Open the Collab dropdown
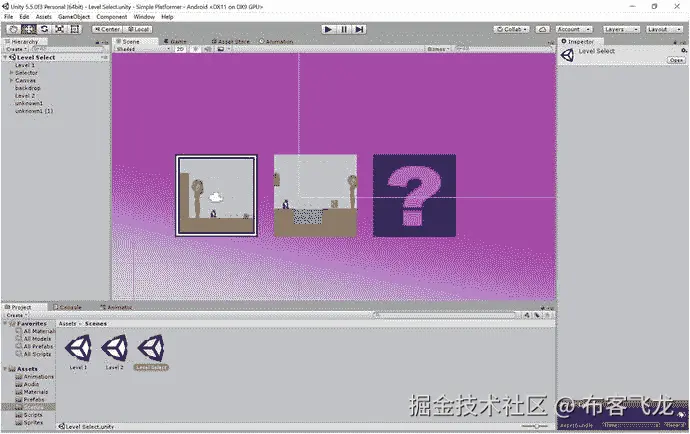The image size is (690, 434). tap(512, 29)
